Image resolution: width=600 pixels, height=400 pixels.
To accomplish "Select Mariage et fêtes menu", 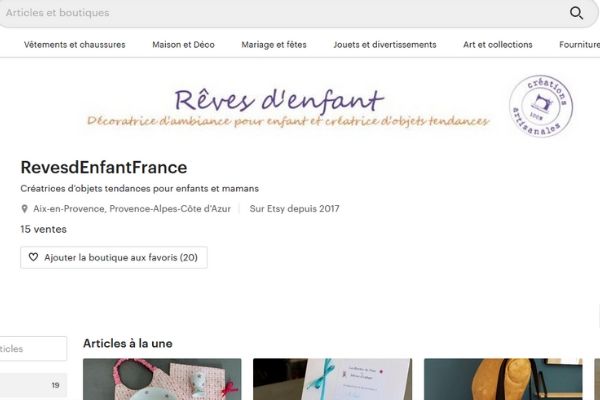I will (x=274, y=45).
